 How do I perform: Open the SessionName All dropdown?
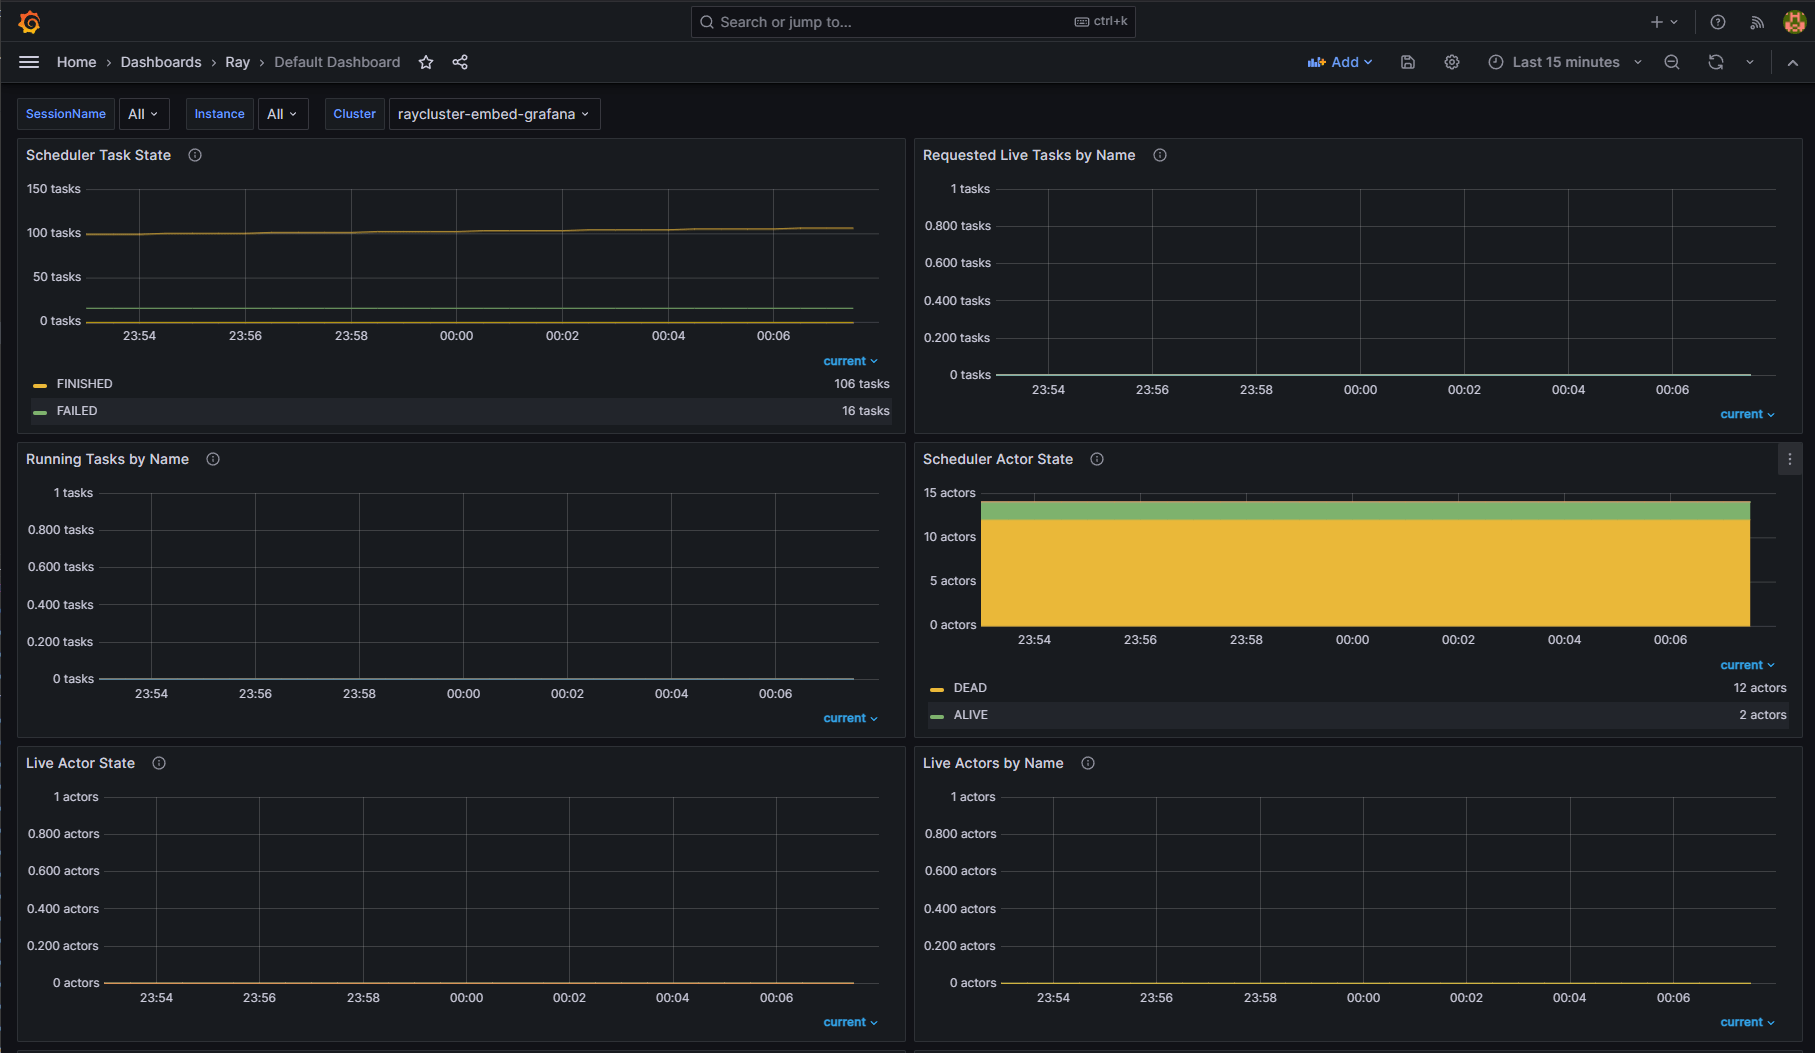tap(144, 113)
